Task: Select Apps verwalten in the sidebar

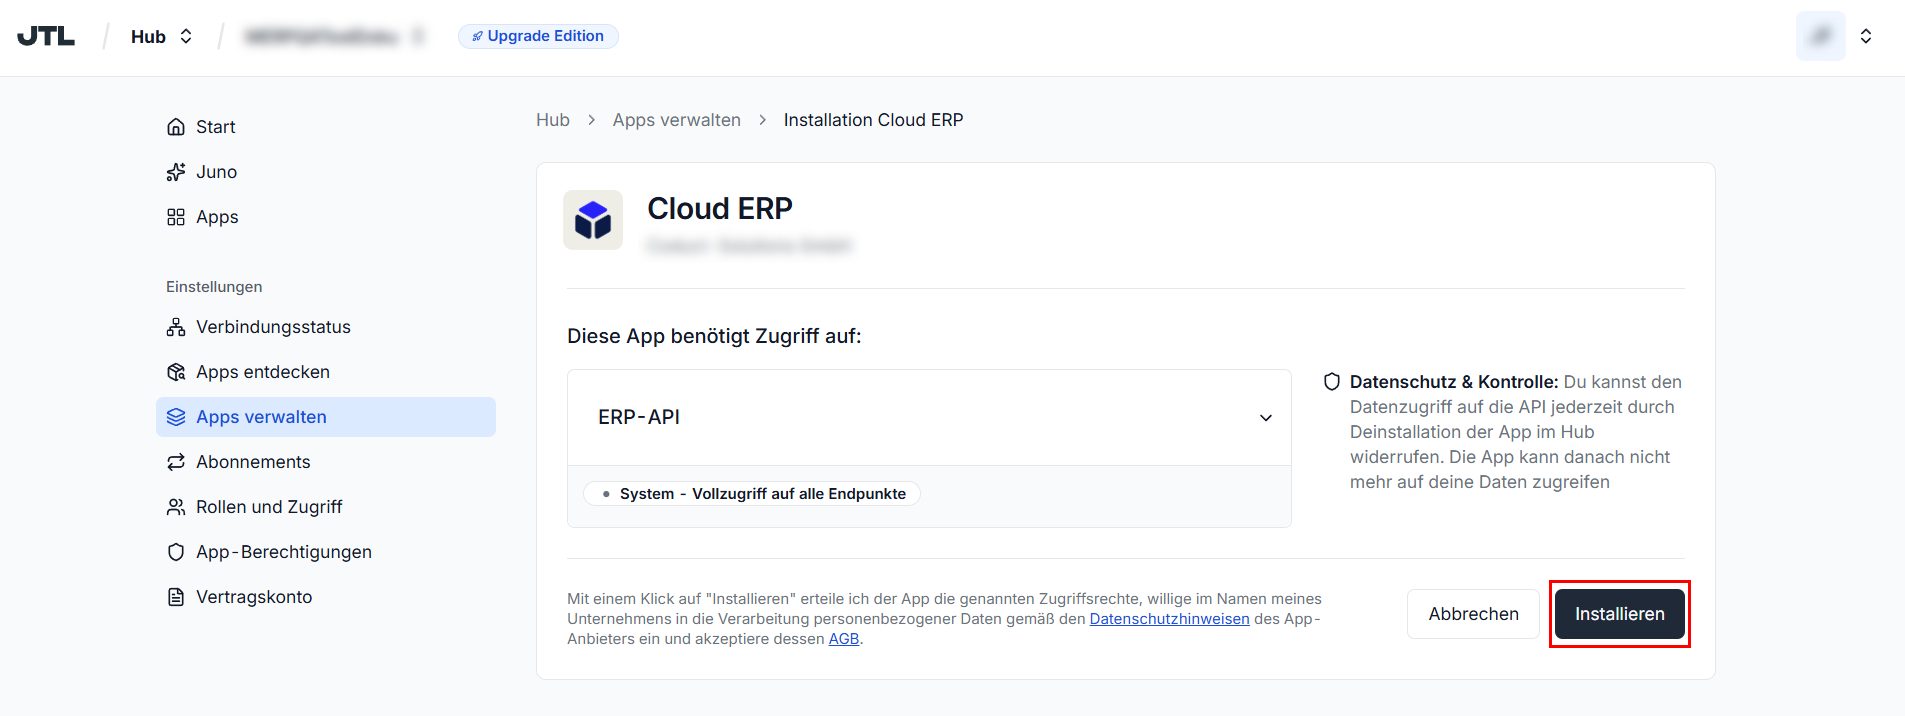Action: click(326, 417)
